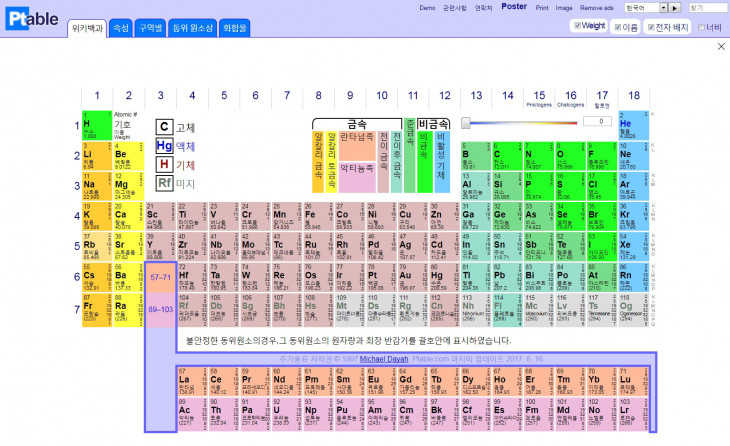Screen dimensions: 730x446
Task: Switch to the 속성 tab
Action: point(120,28)
